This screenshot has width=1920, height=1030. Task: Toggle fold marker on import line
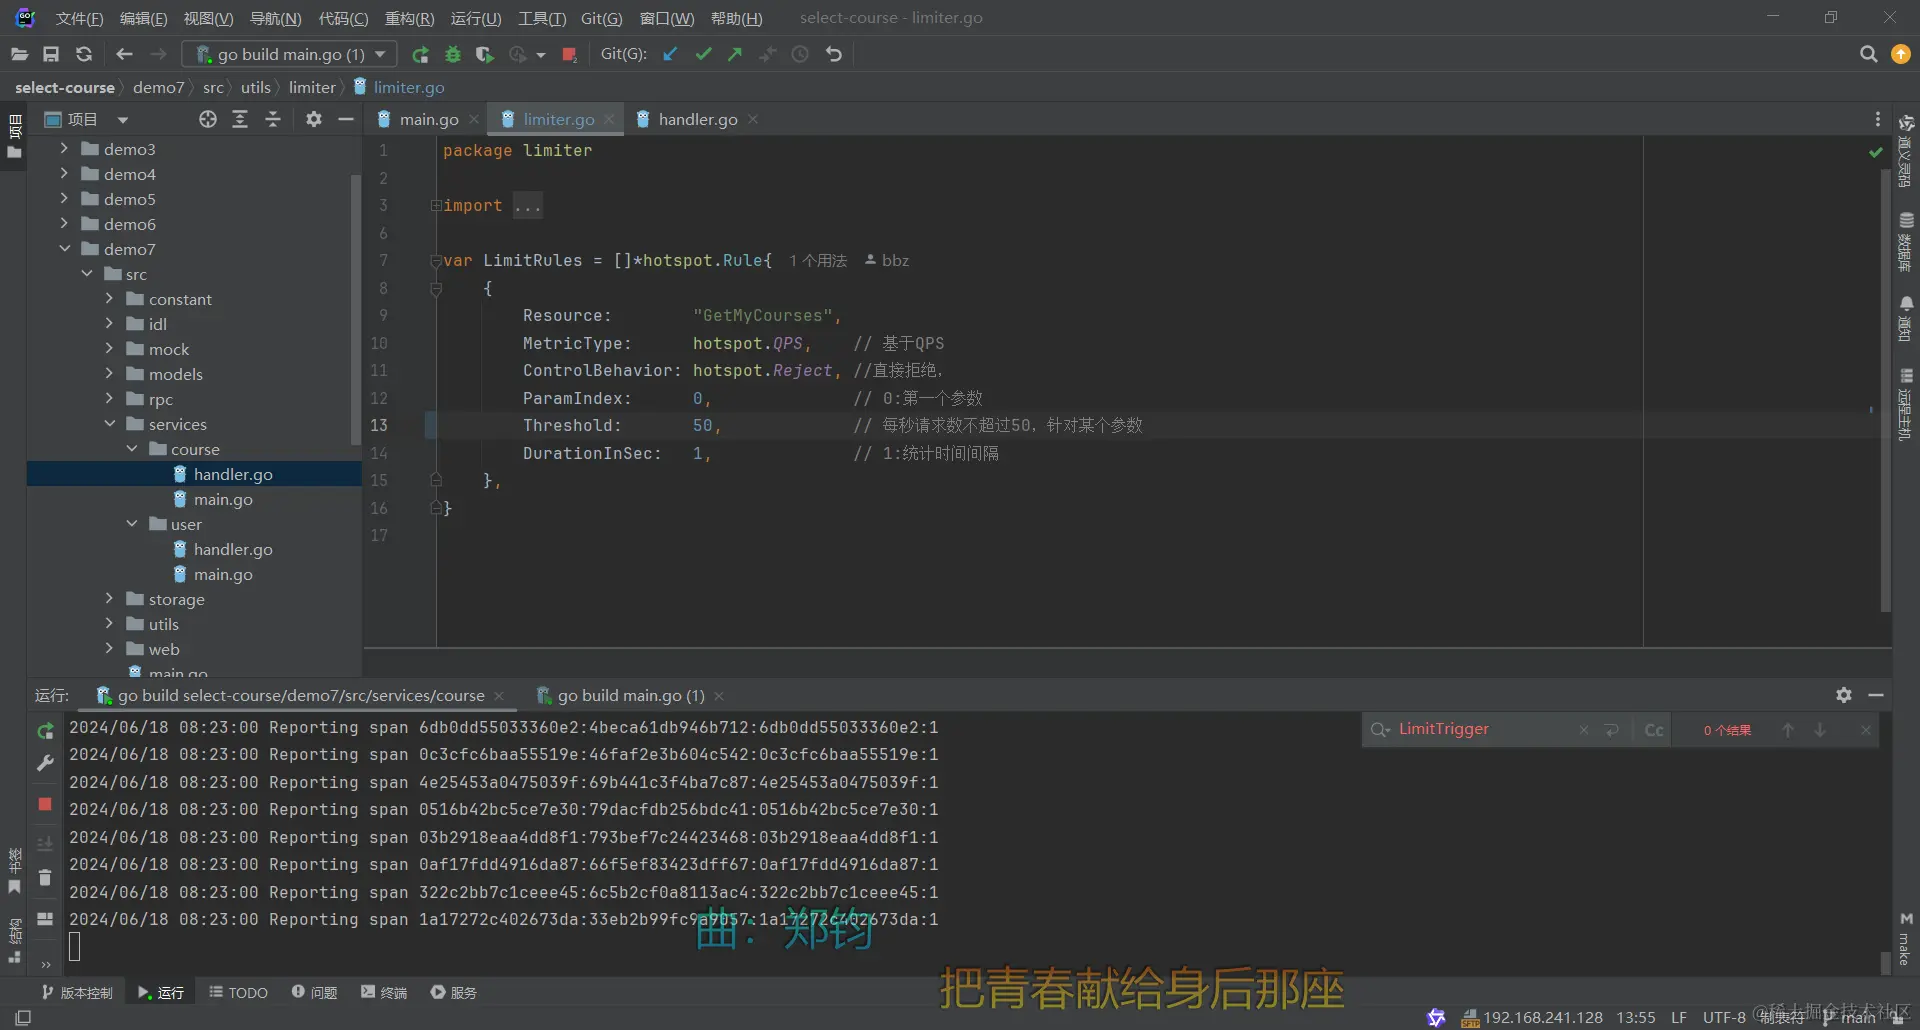tap(436, 205)
